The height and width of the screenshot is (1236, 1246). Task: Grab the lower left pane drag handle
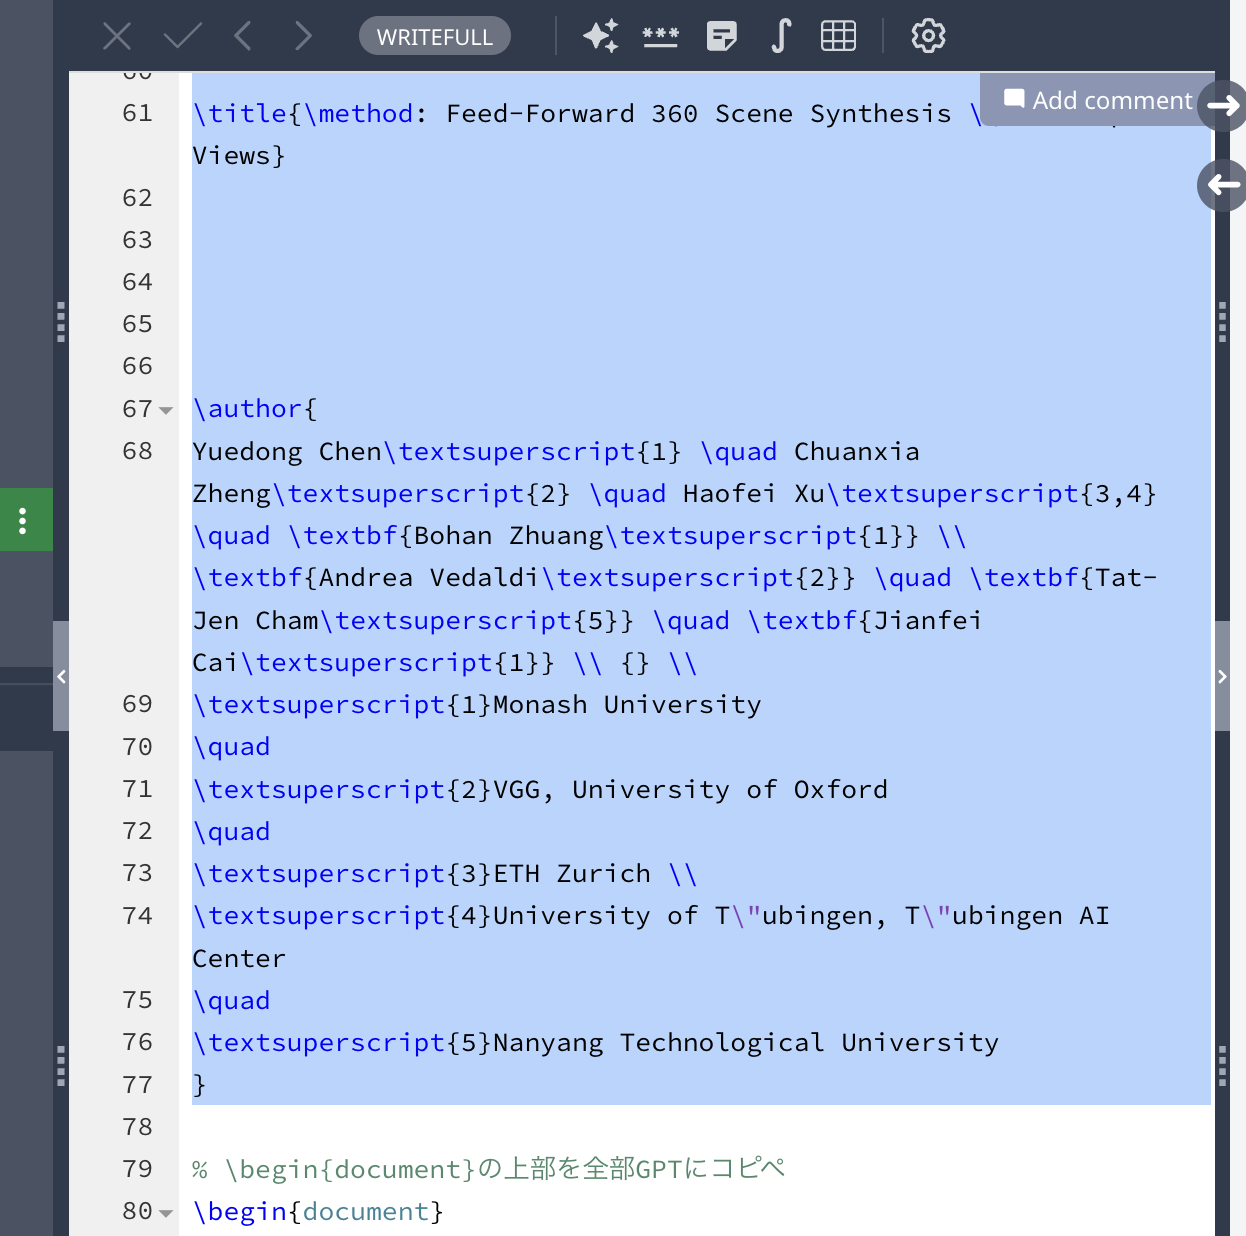(x=61, y=1065)
